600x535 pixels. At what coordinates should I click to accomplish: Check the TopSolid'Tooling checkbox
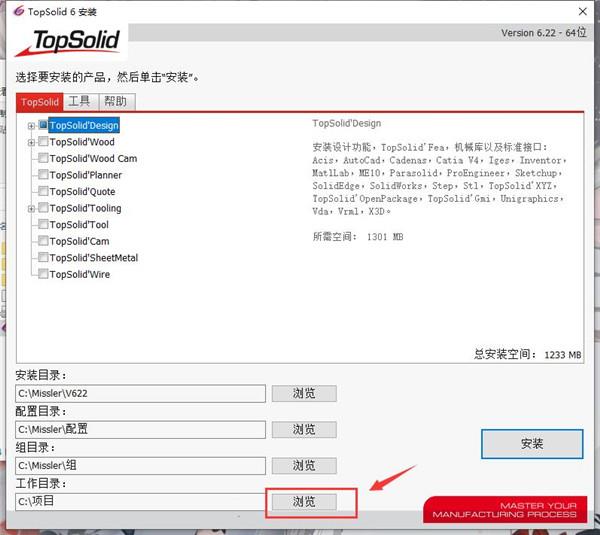43,208
